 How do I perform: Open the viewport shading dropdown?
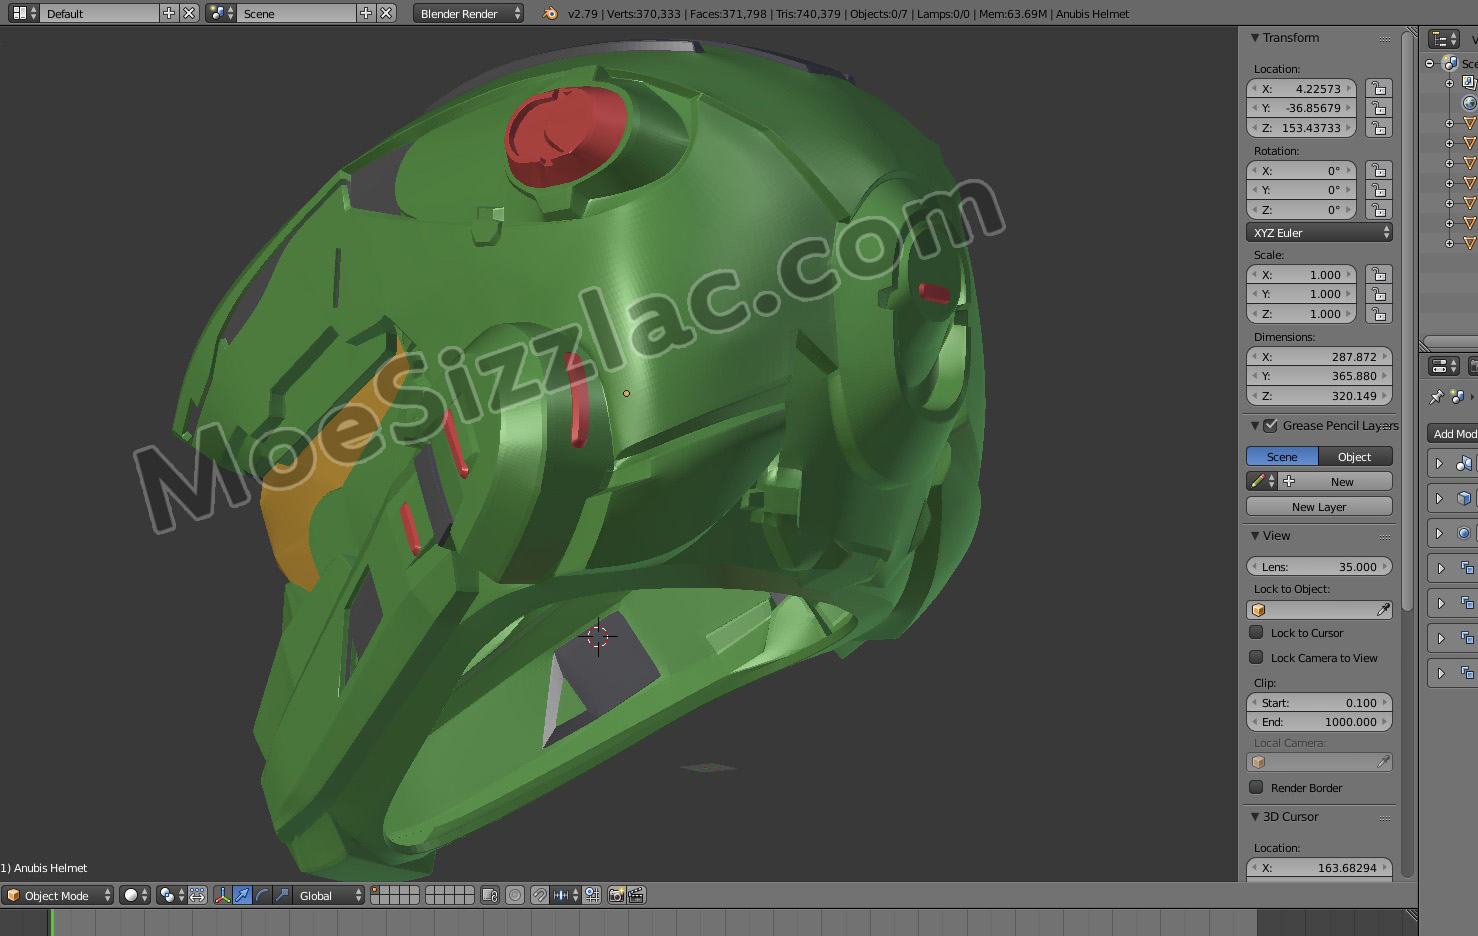pyautogui.click(x=135, y=895)
